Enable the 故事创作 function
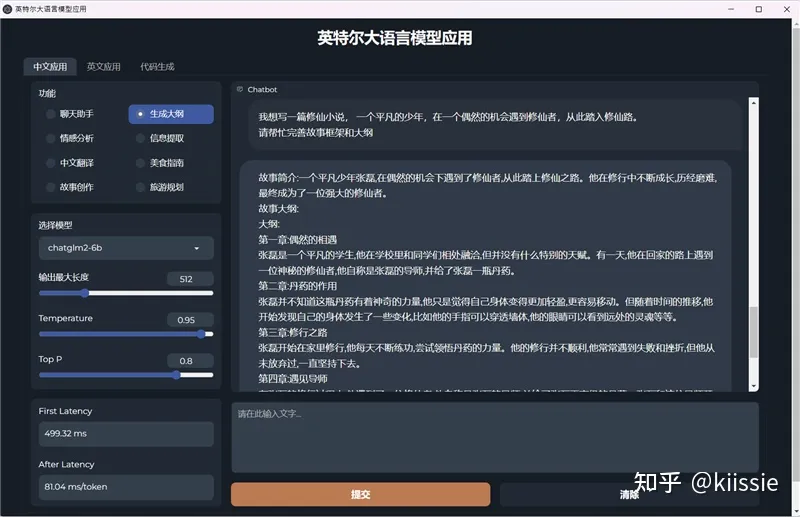 pyautogui.click(x=70, y=187)
